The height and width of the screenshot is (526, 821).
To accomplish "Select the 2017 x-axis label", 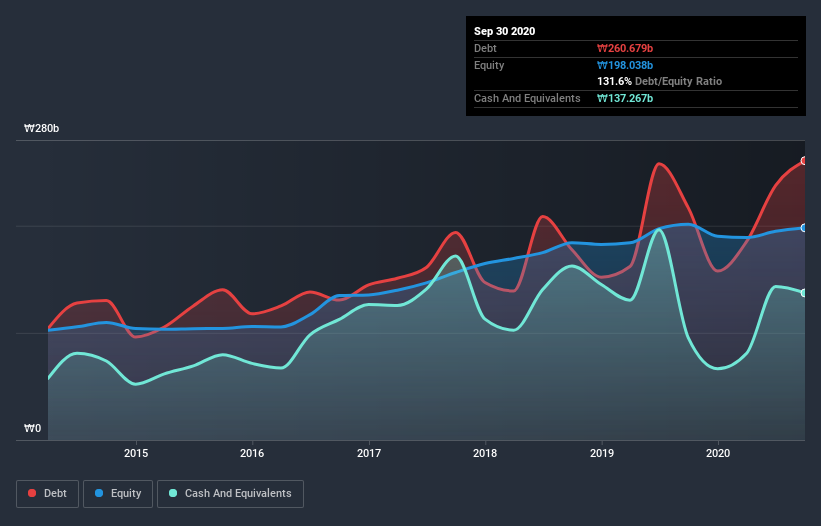I will point(369,453).
